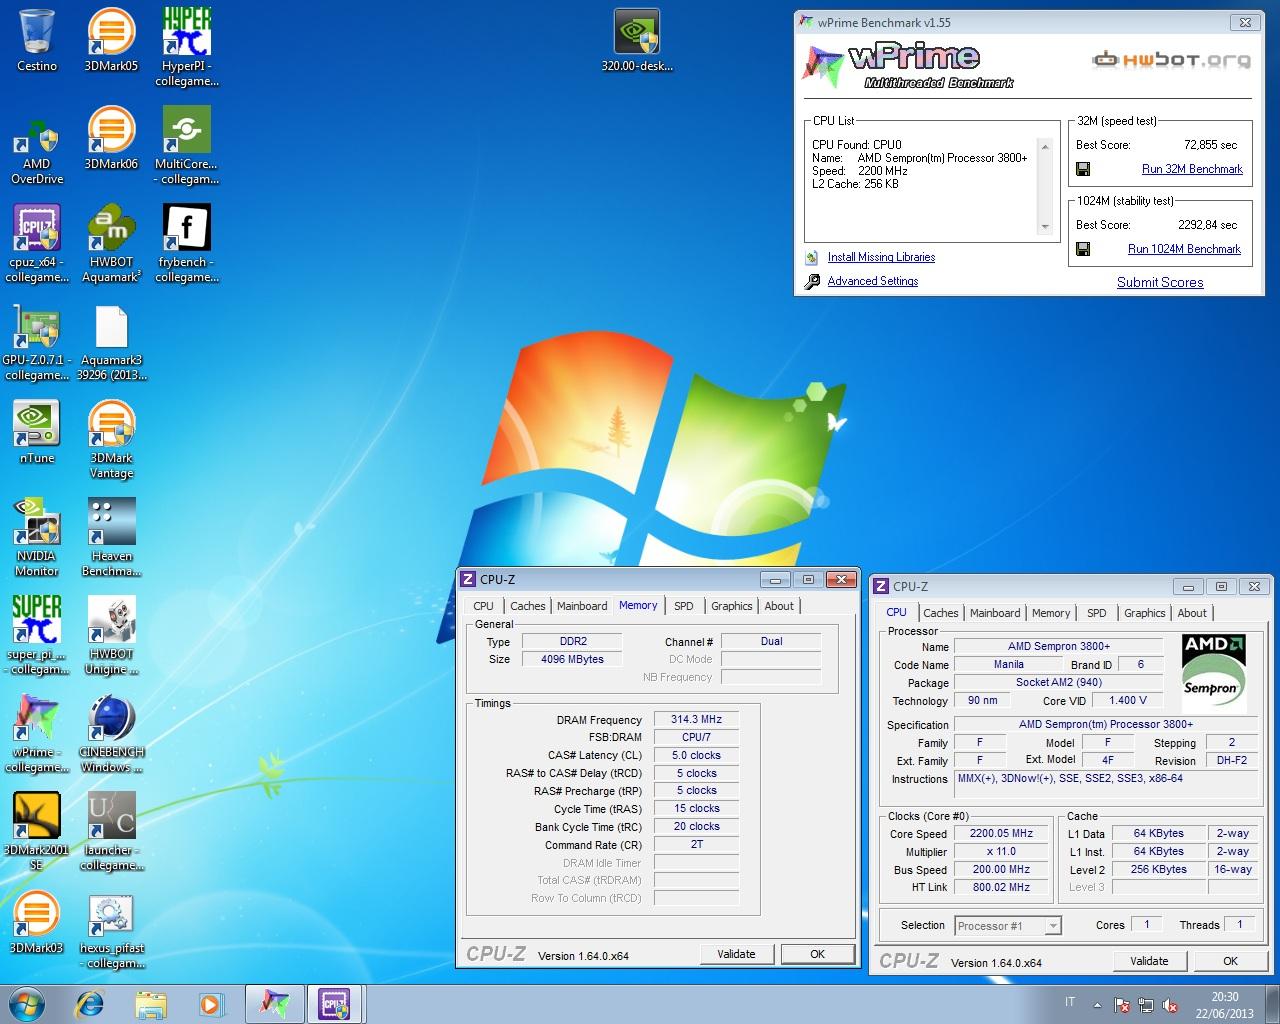Click the Run 32M Benchmark link
This screenshot has width=1280, height=1024.
pos(1192,169)
